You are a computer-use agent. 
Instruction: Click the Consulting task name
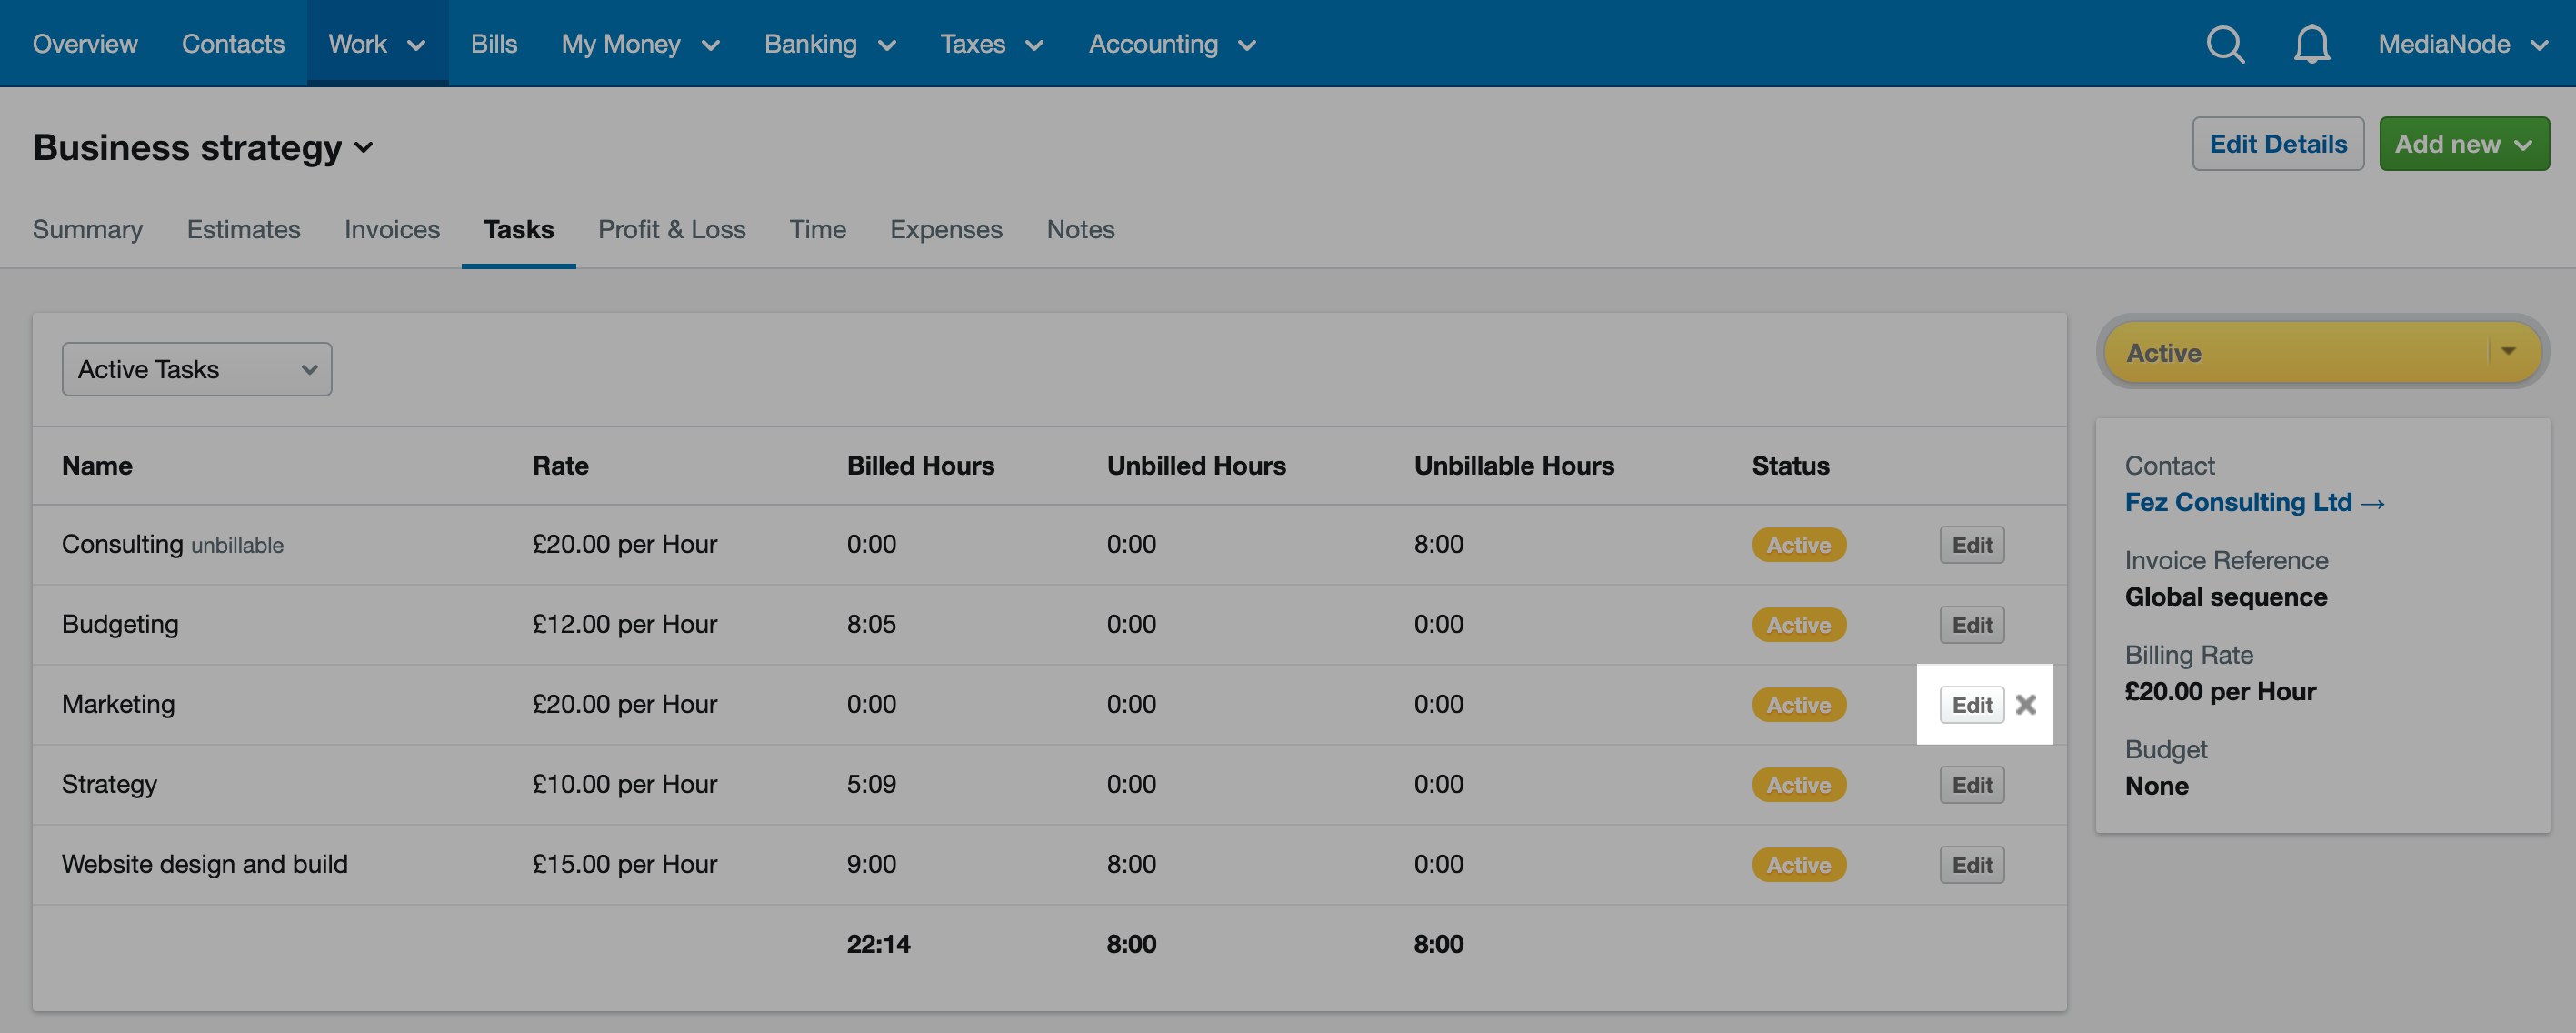122,544
